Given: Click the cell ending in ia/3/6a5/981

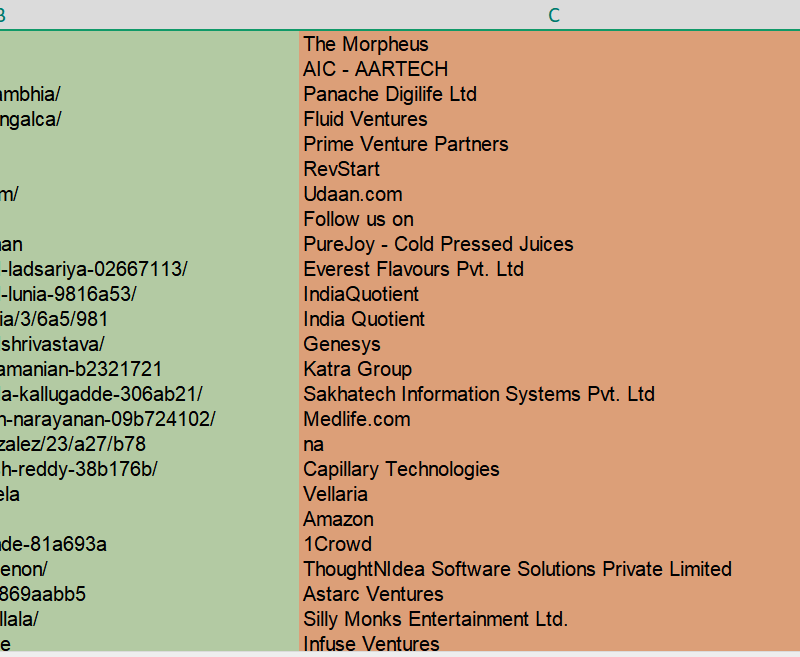Looking at the screenshot, I should click(x=149, y=319).
